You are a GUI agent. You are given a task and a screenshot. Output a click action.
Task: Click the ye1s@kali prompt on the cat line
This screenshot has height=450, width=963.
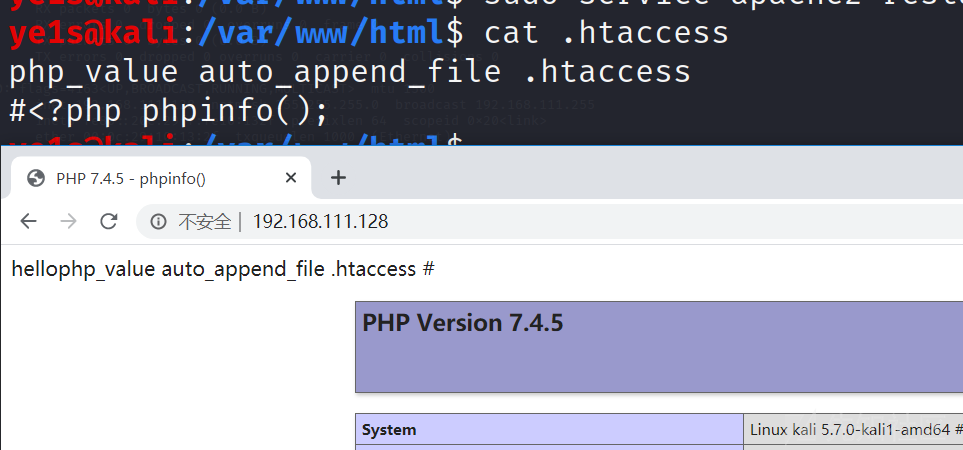click(x=95, y=33)
